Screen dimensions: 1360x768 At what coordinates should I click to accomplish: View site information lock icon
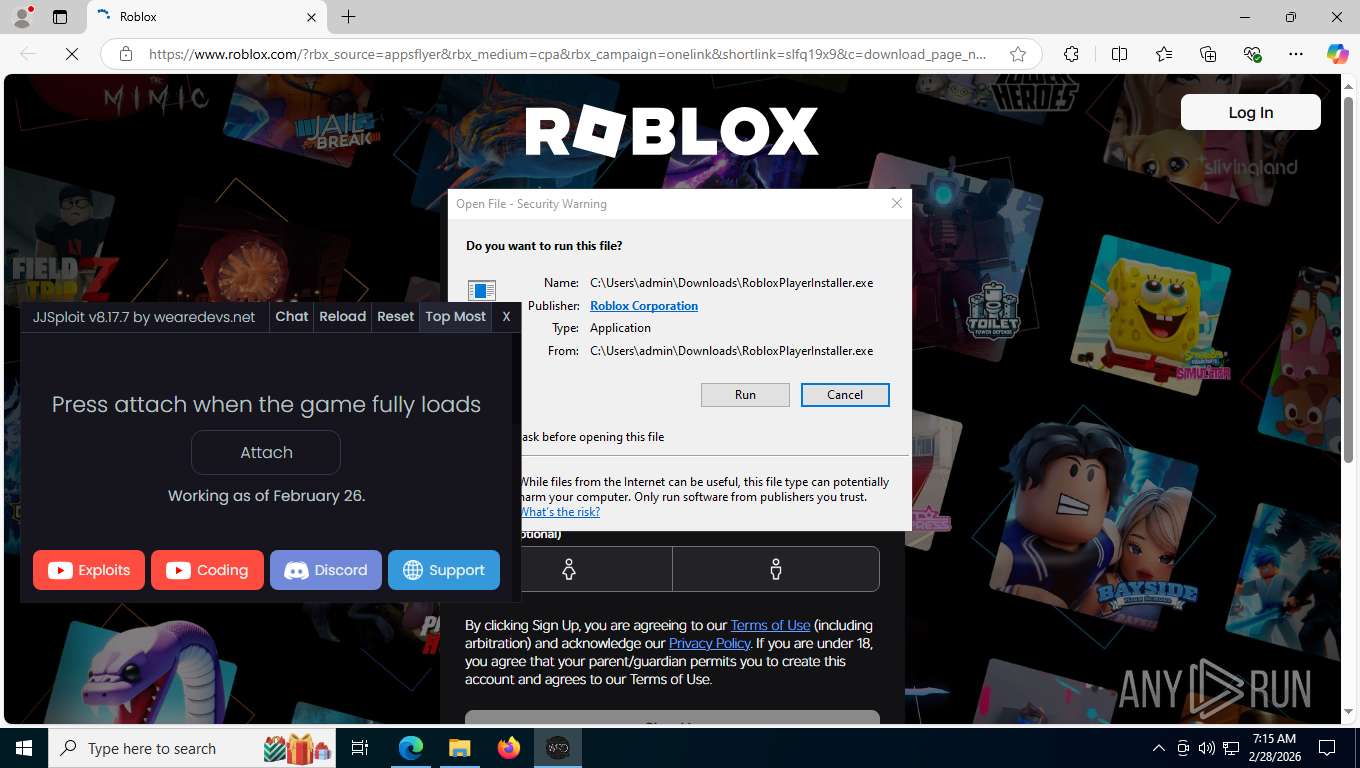click(x=126, y=54)
